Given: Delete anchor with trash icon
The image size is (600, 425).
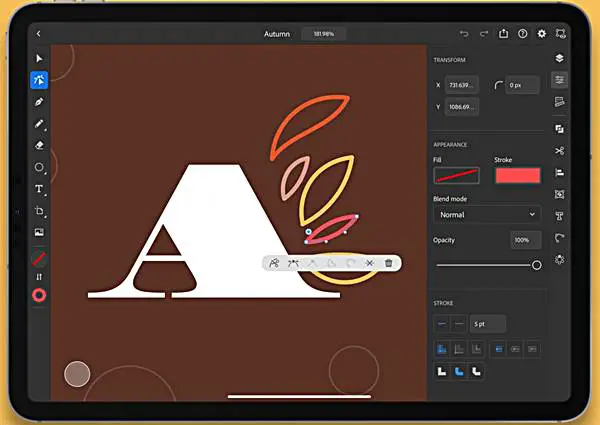Looking at the screenshot, I should coord(388,263).
